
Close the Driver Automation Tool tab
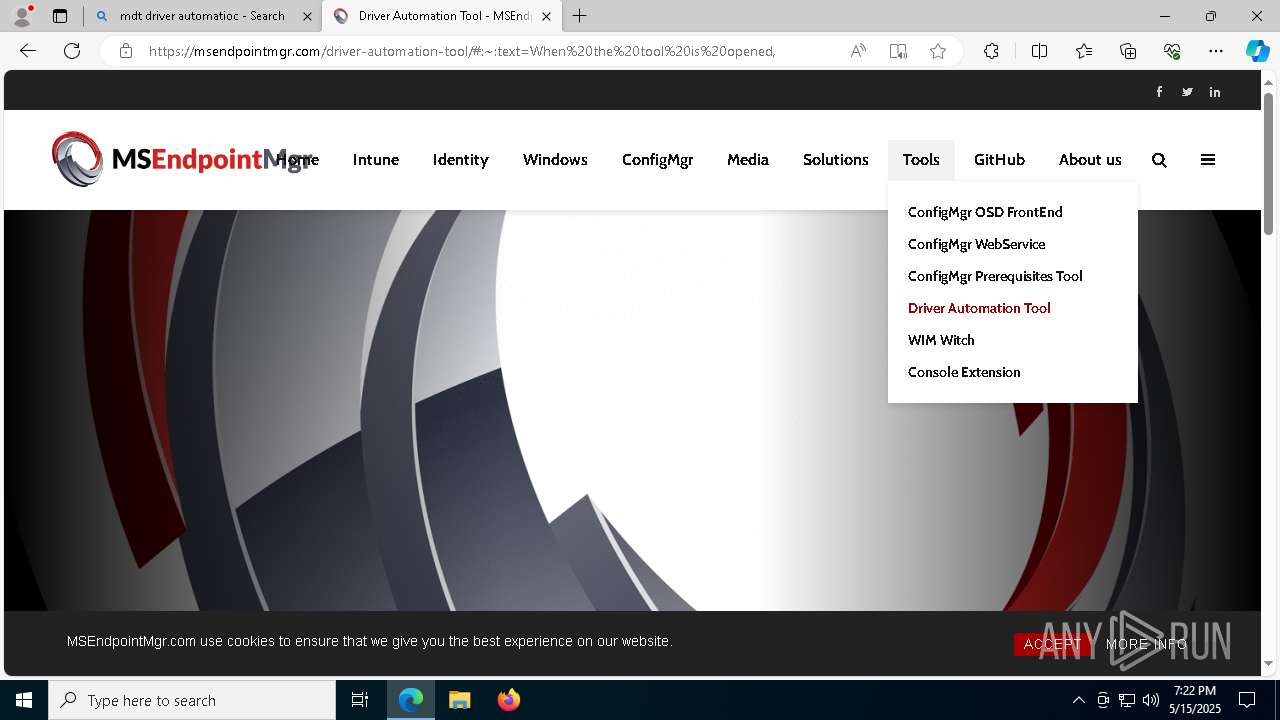coord(546,16)
